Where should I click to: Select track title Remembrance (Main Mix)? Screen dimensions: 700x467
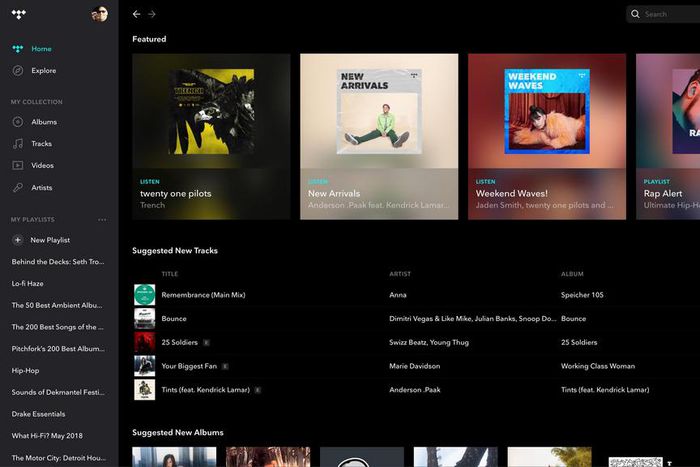[203, 295]
